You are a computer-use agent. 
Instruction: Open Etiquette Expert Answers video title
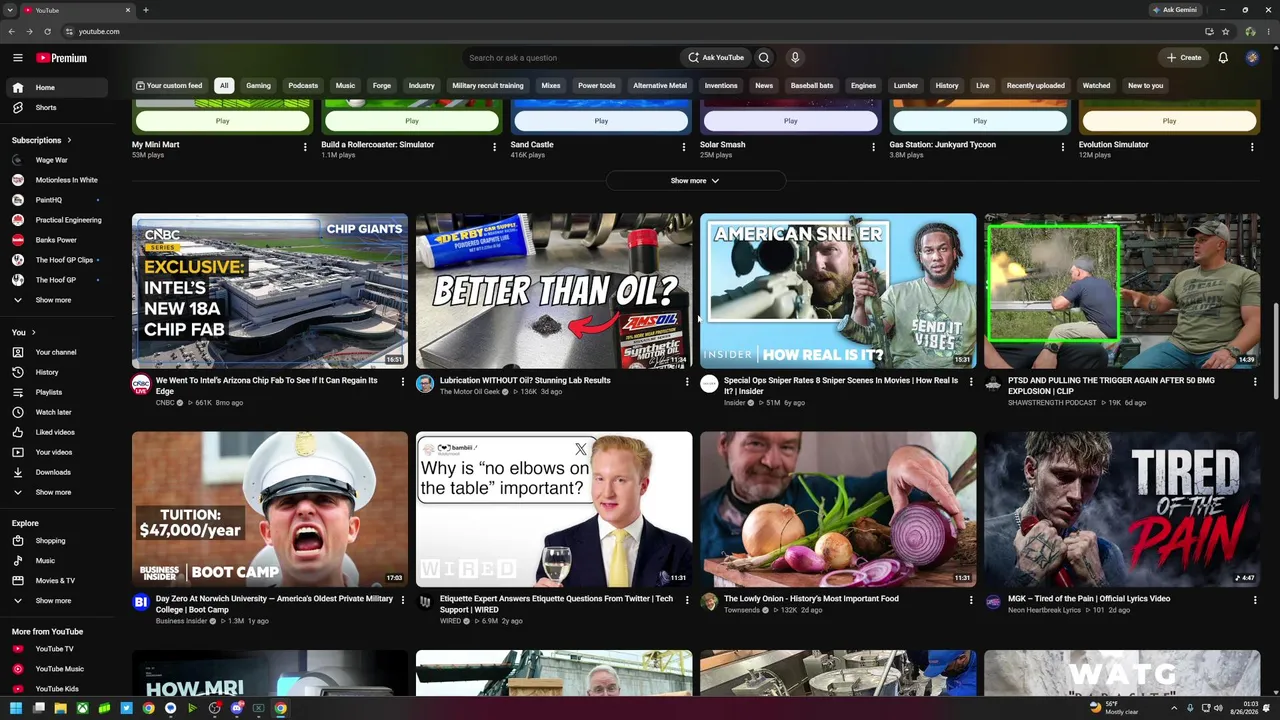(556, 604)
